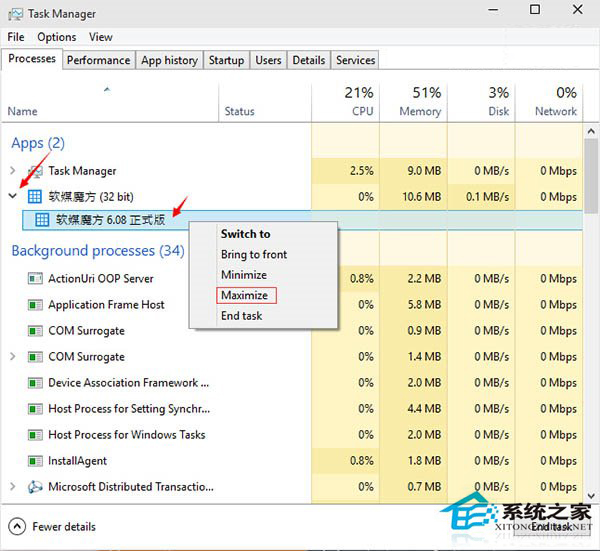Image resolution: width=600 pixels, height=551 pixels.
Task: Click the 9.0 MB memory value
Action: tap(424, 171)
